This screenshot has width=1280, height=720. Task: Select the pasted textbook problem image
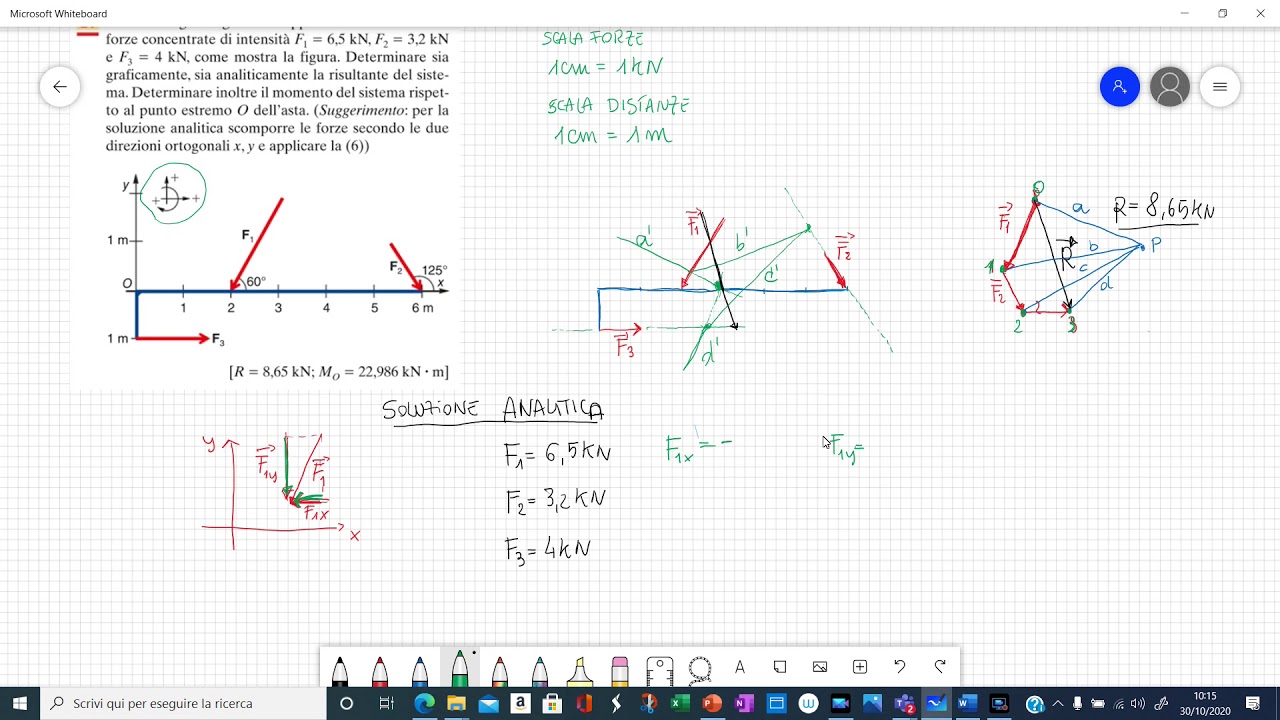(x=265, y=208)
